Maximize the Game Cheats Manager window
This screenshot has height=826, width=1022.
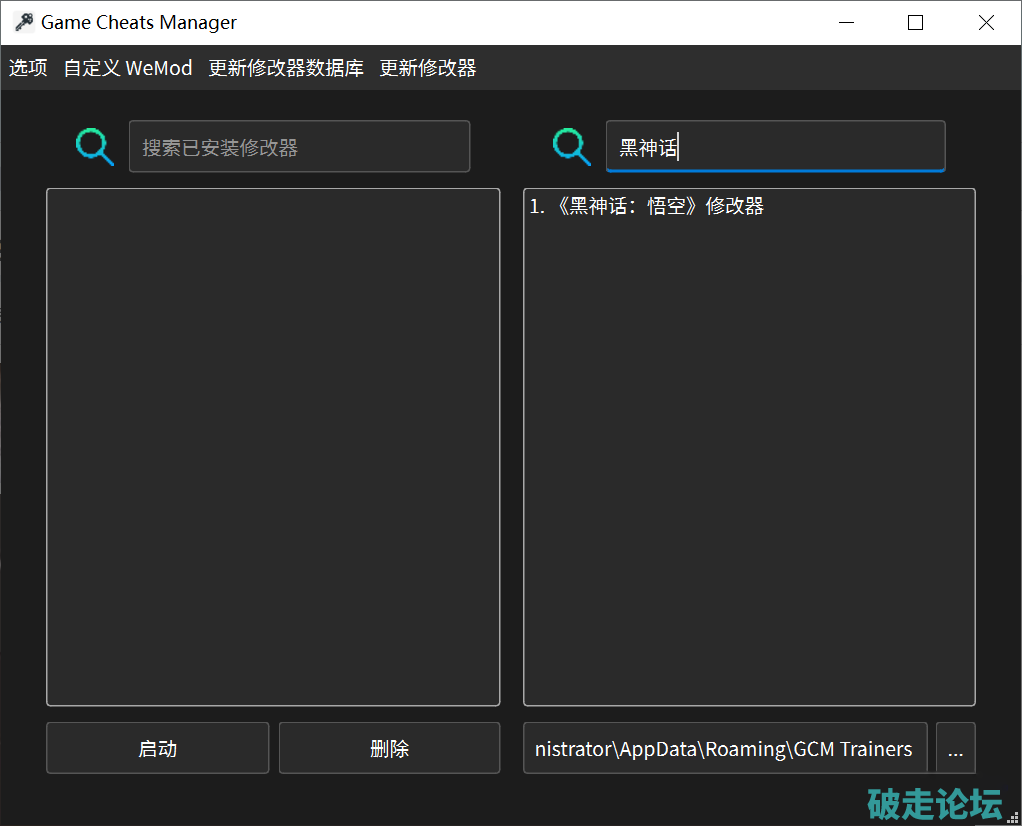tap(915, 23)
